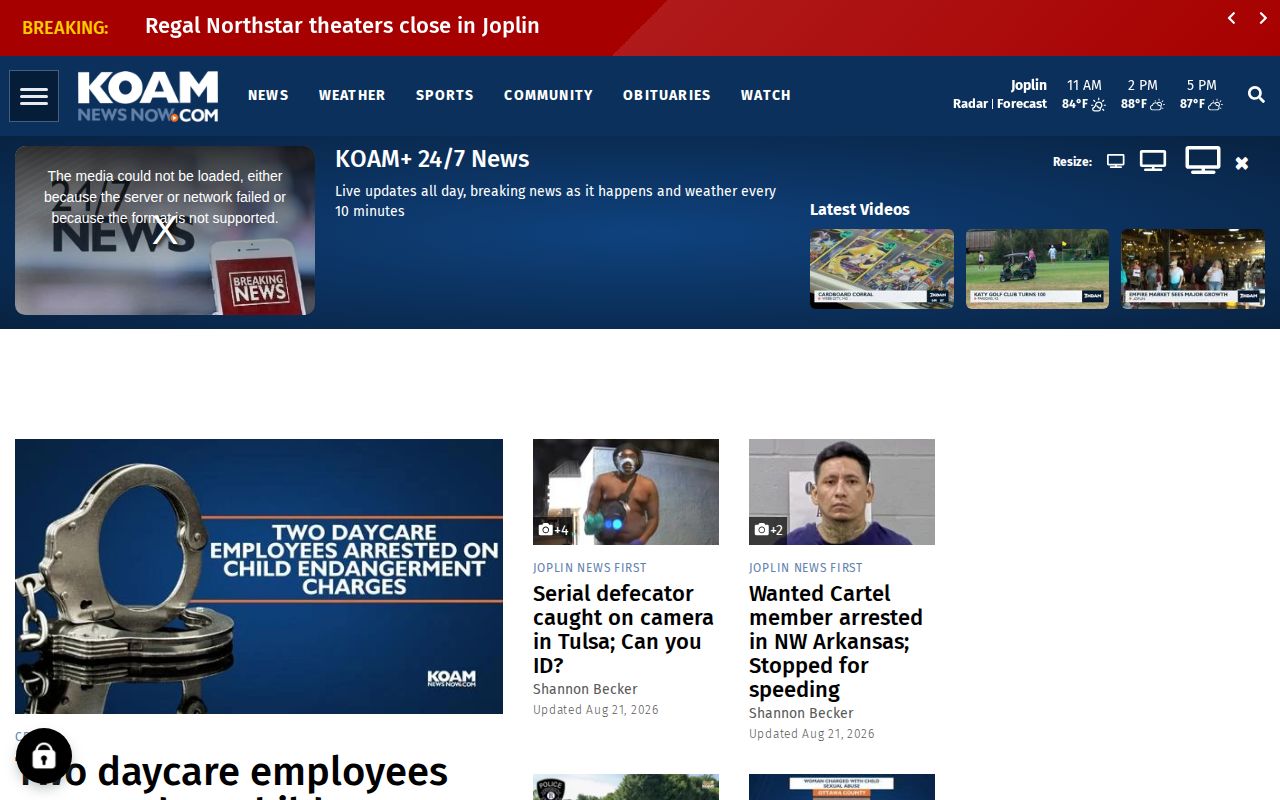
Task: Open serial defecator story thumbnail
Action: 626,492
